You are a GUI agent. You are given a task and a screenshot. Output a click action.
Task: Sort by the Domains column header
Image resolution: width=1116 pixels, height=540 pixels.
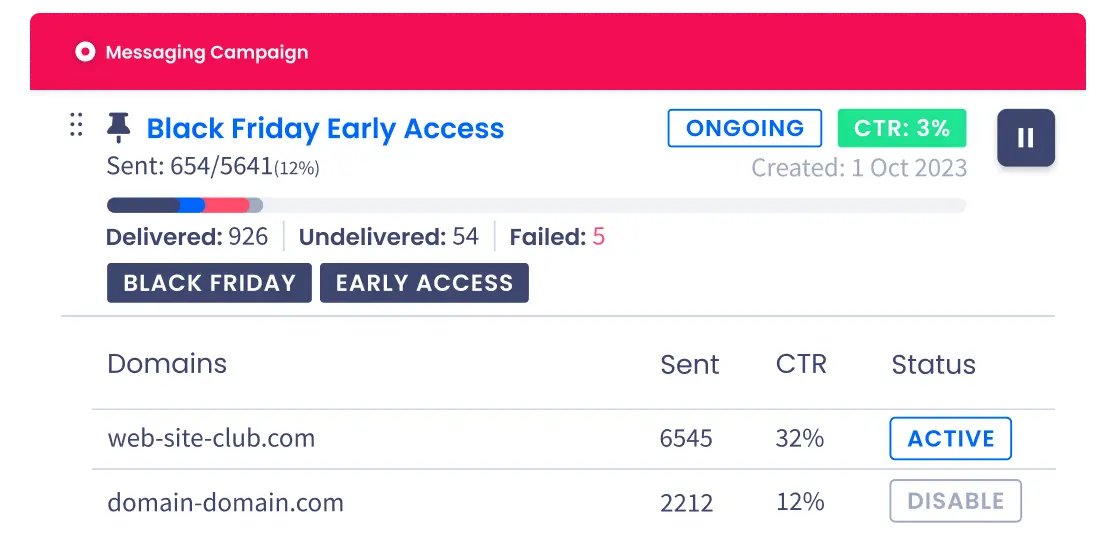tap(167, 364)
